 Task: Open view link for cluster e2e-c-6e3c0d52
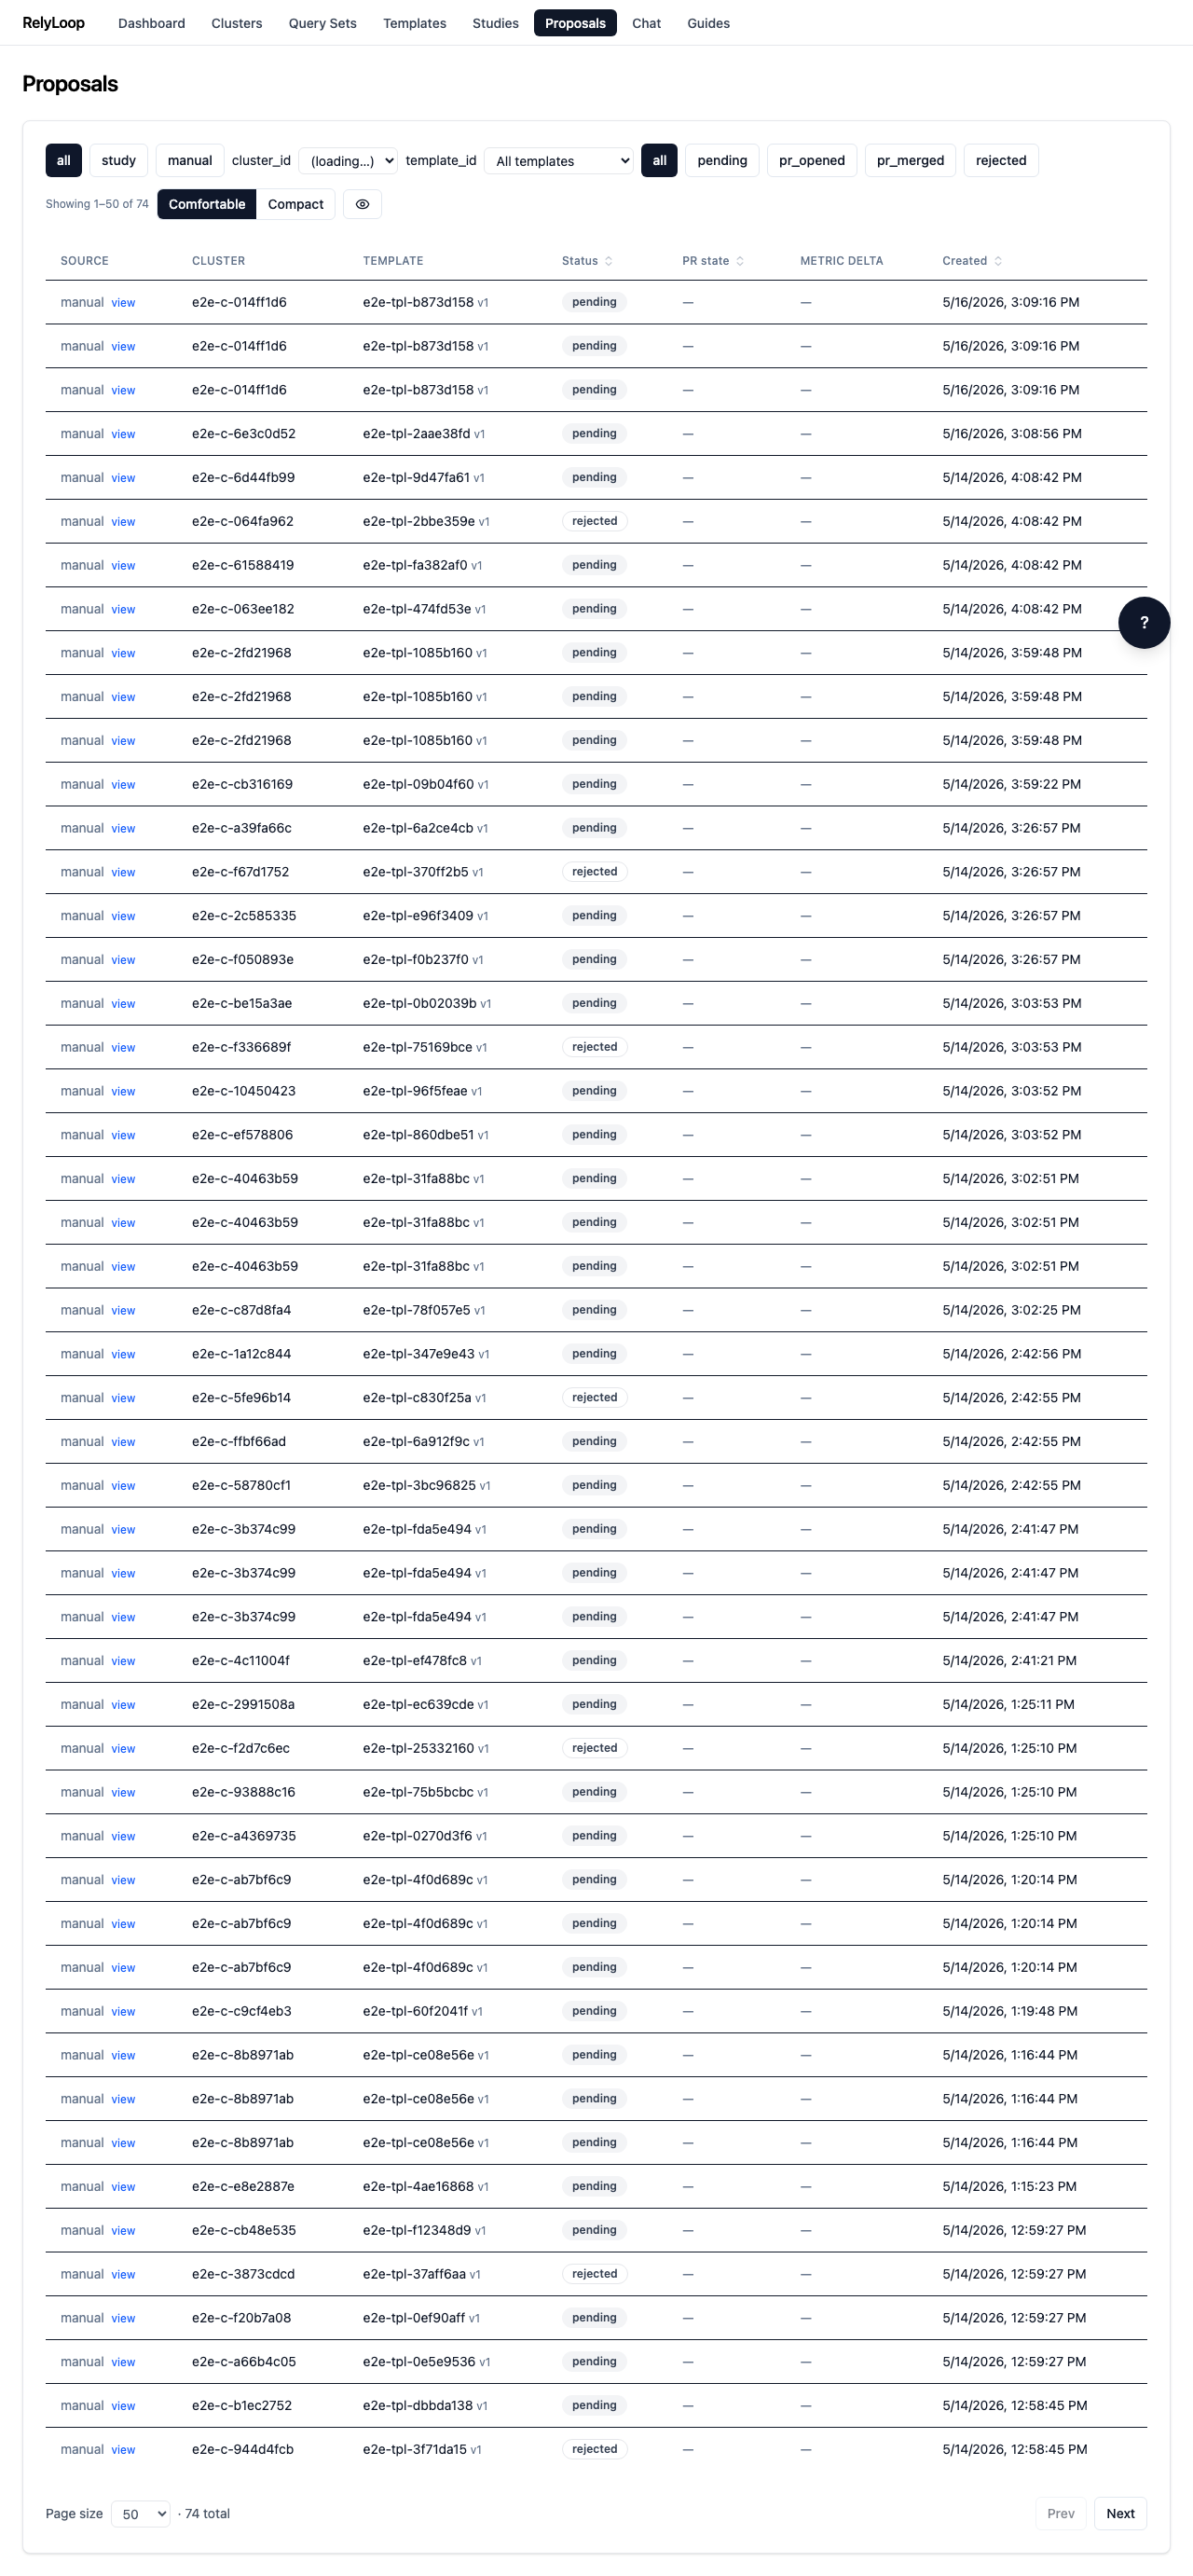coord(123,434)
